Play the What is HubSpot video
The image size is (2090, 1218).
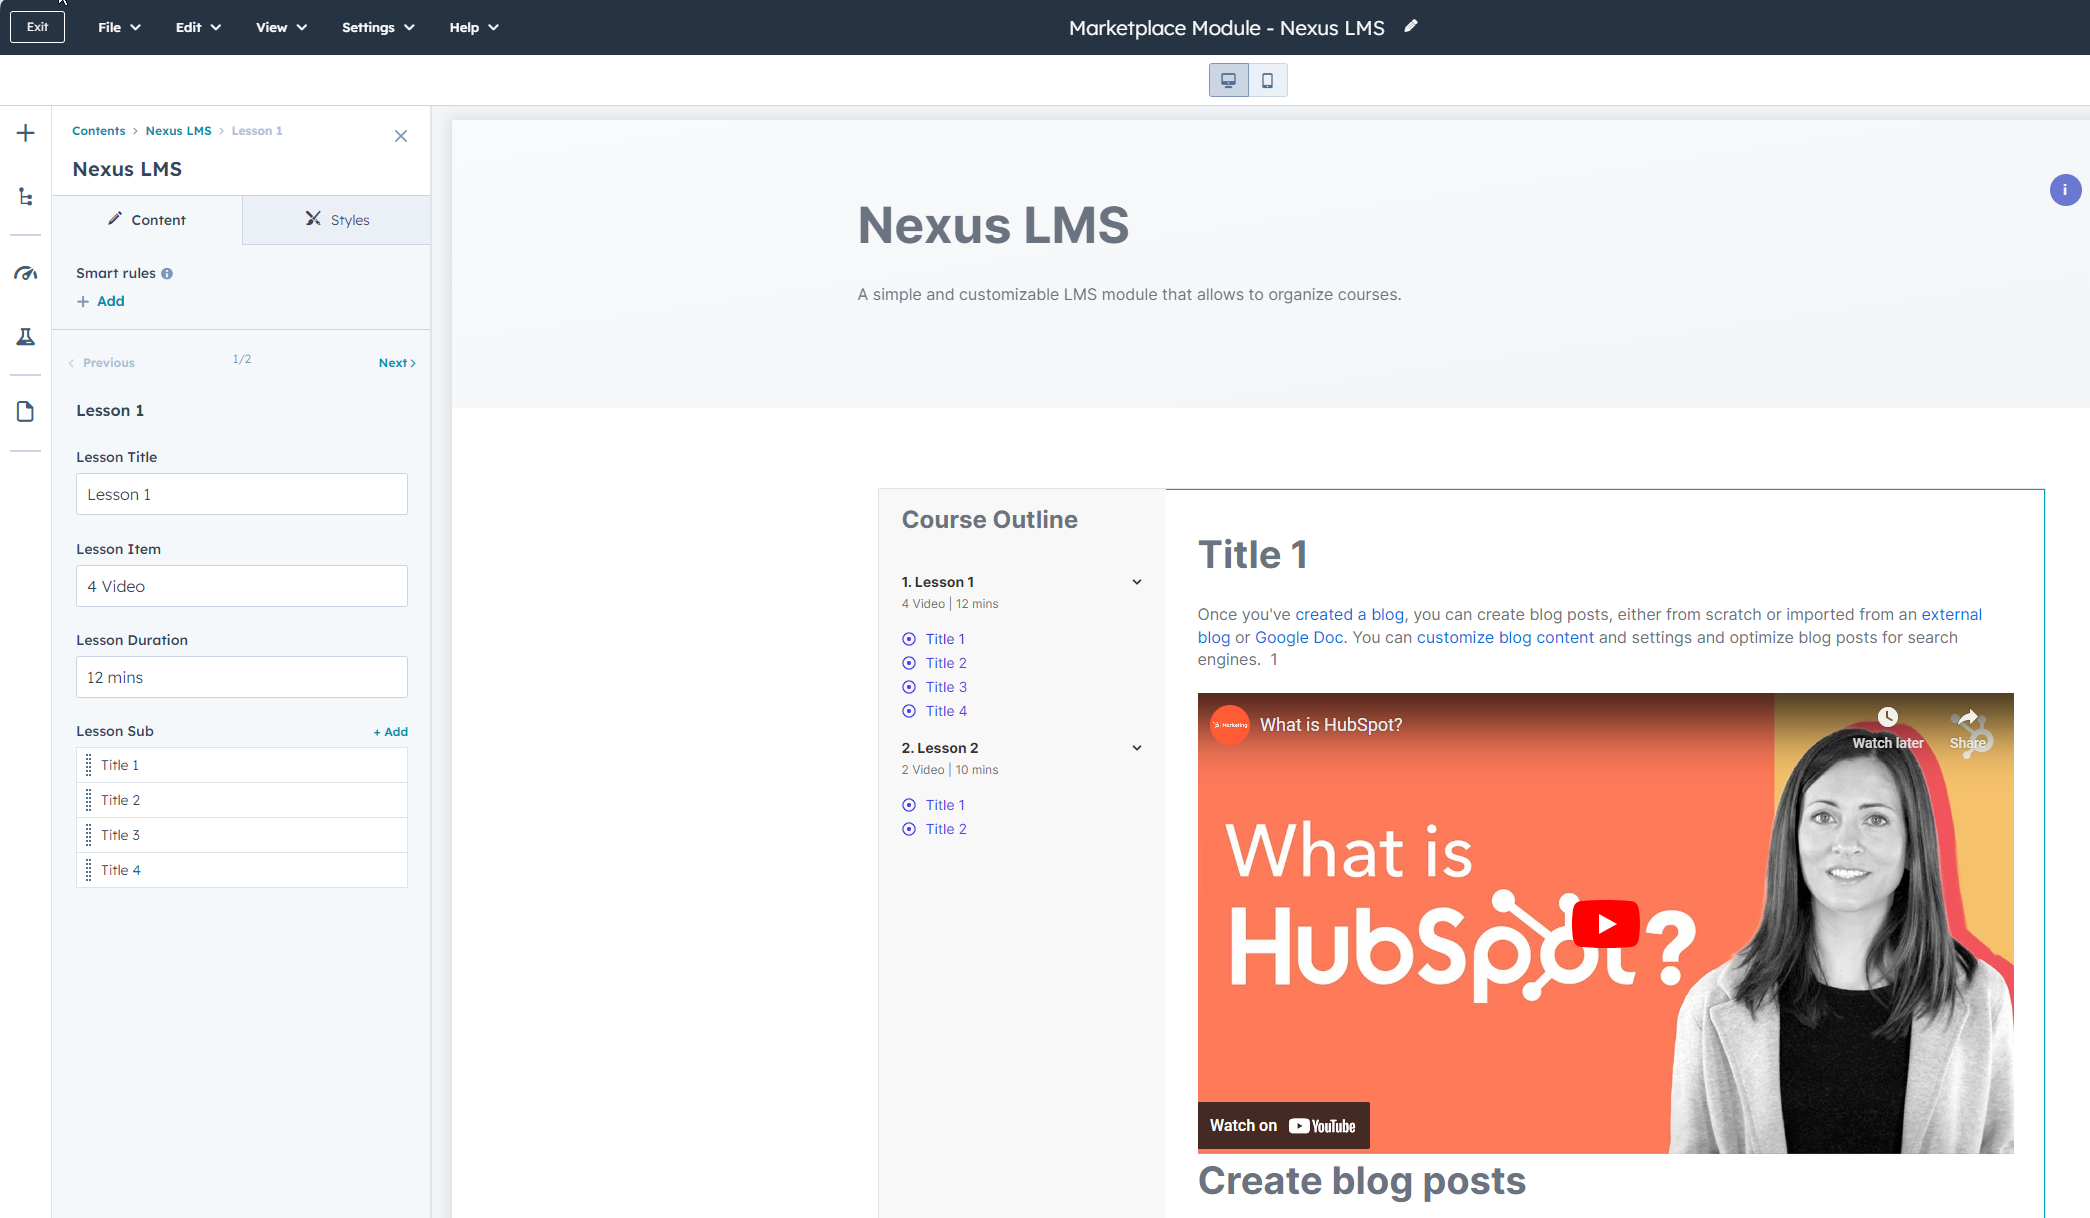click(1605, 923)
